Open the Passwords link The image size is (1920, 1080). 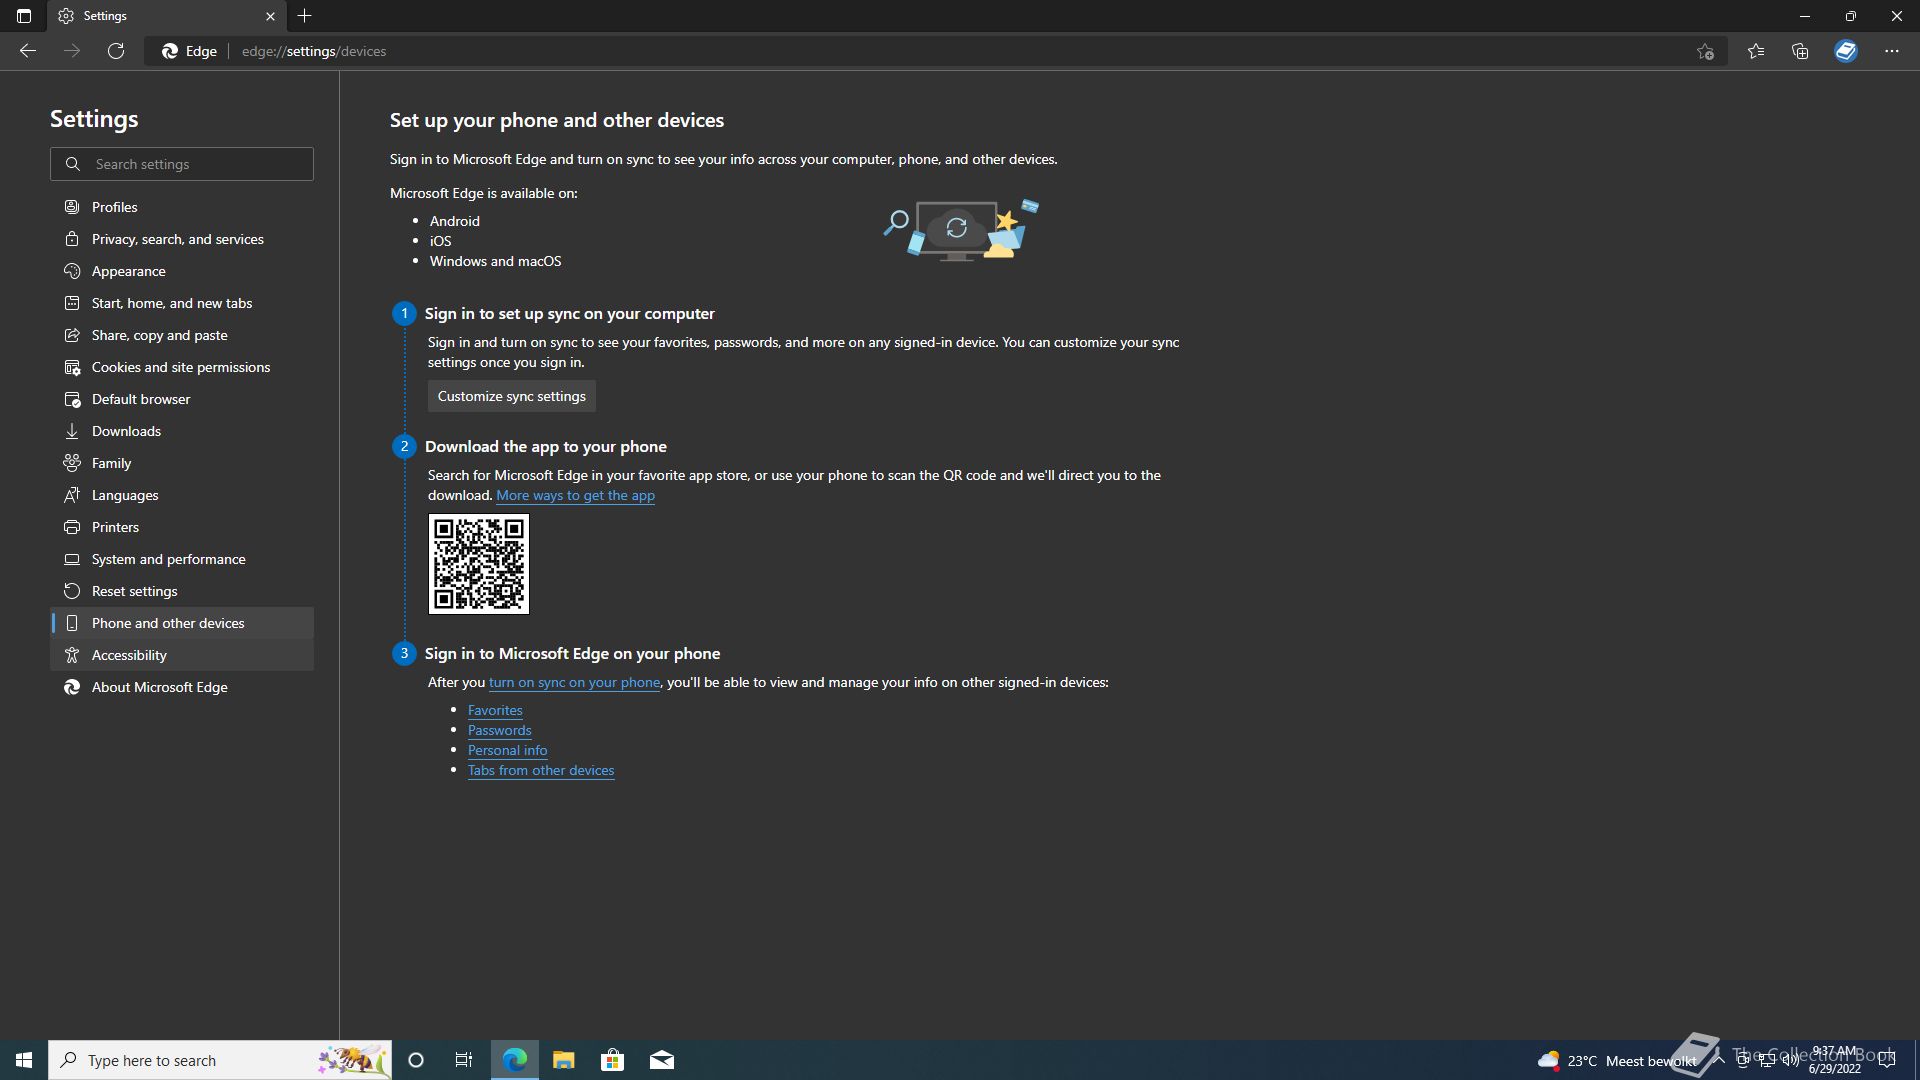499,730
